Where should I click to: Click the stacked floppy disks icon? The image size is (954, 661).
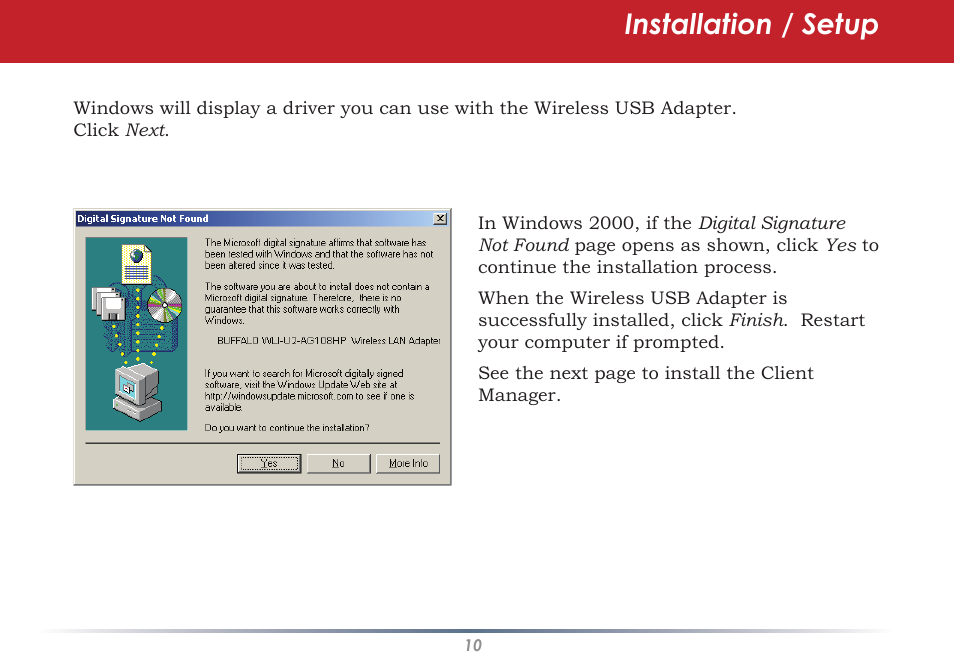tap(108, 303)
